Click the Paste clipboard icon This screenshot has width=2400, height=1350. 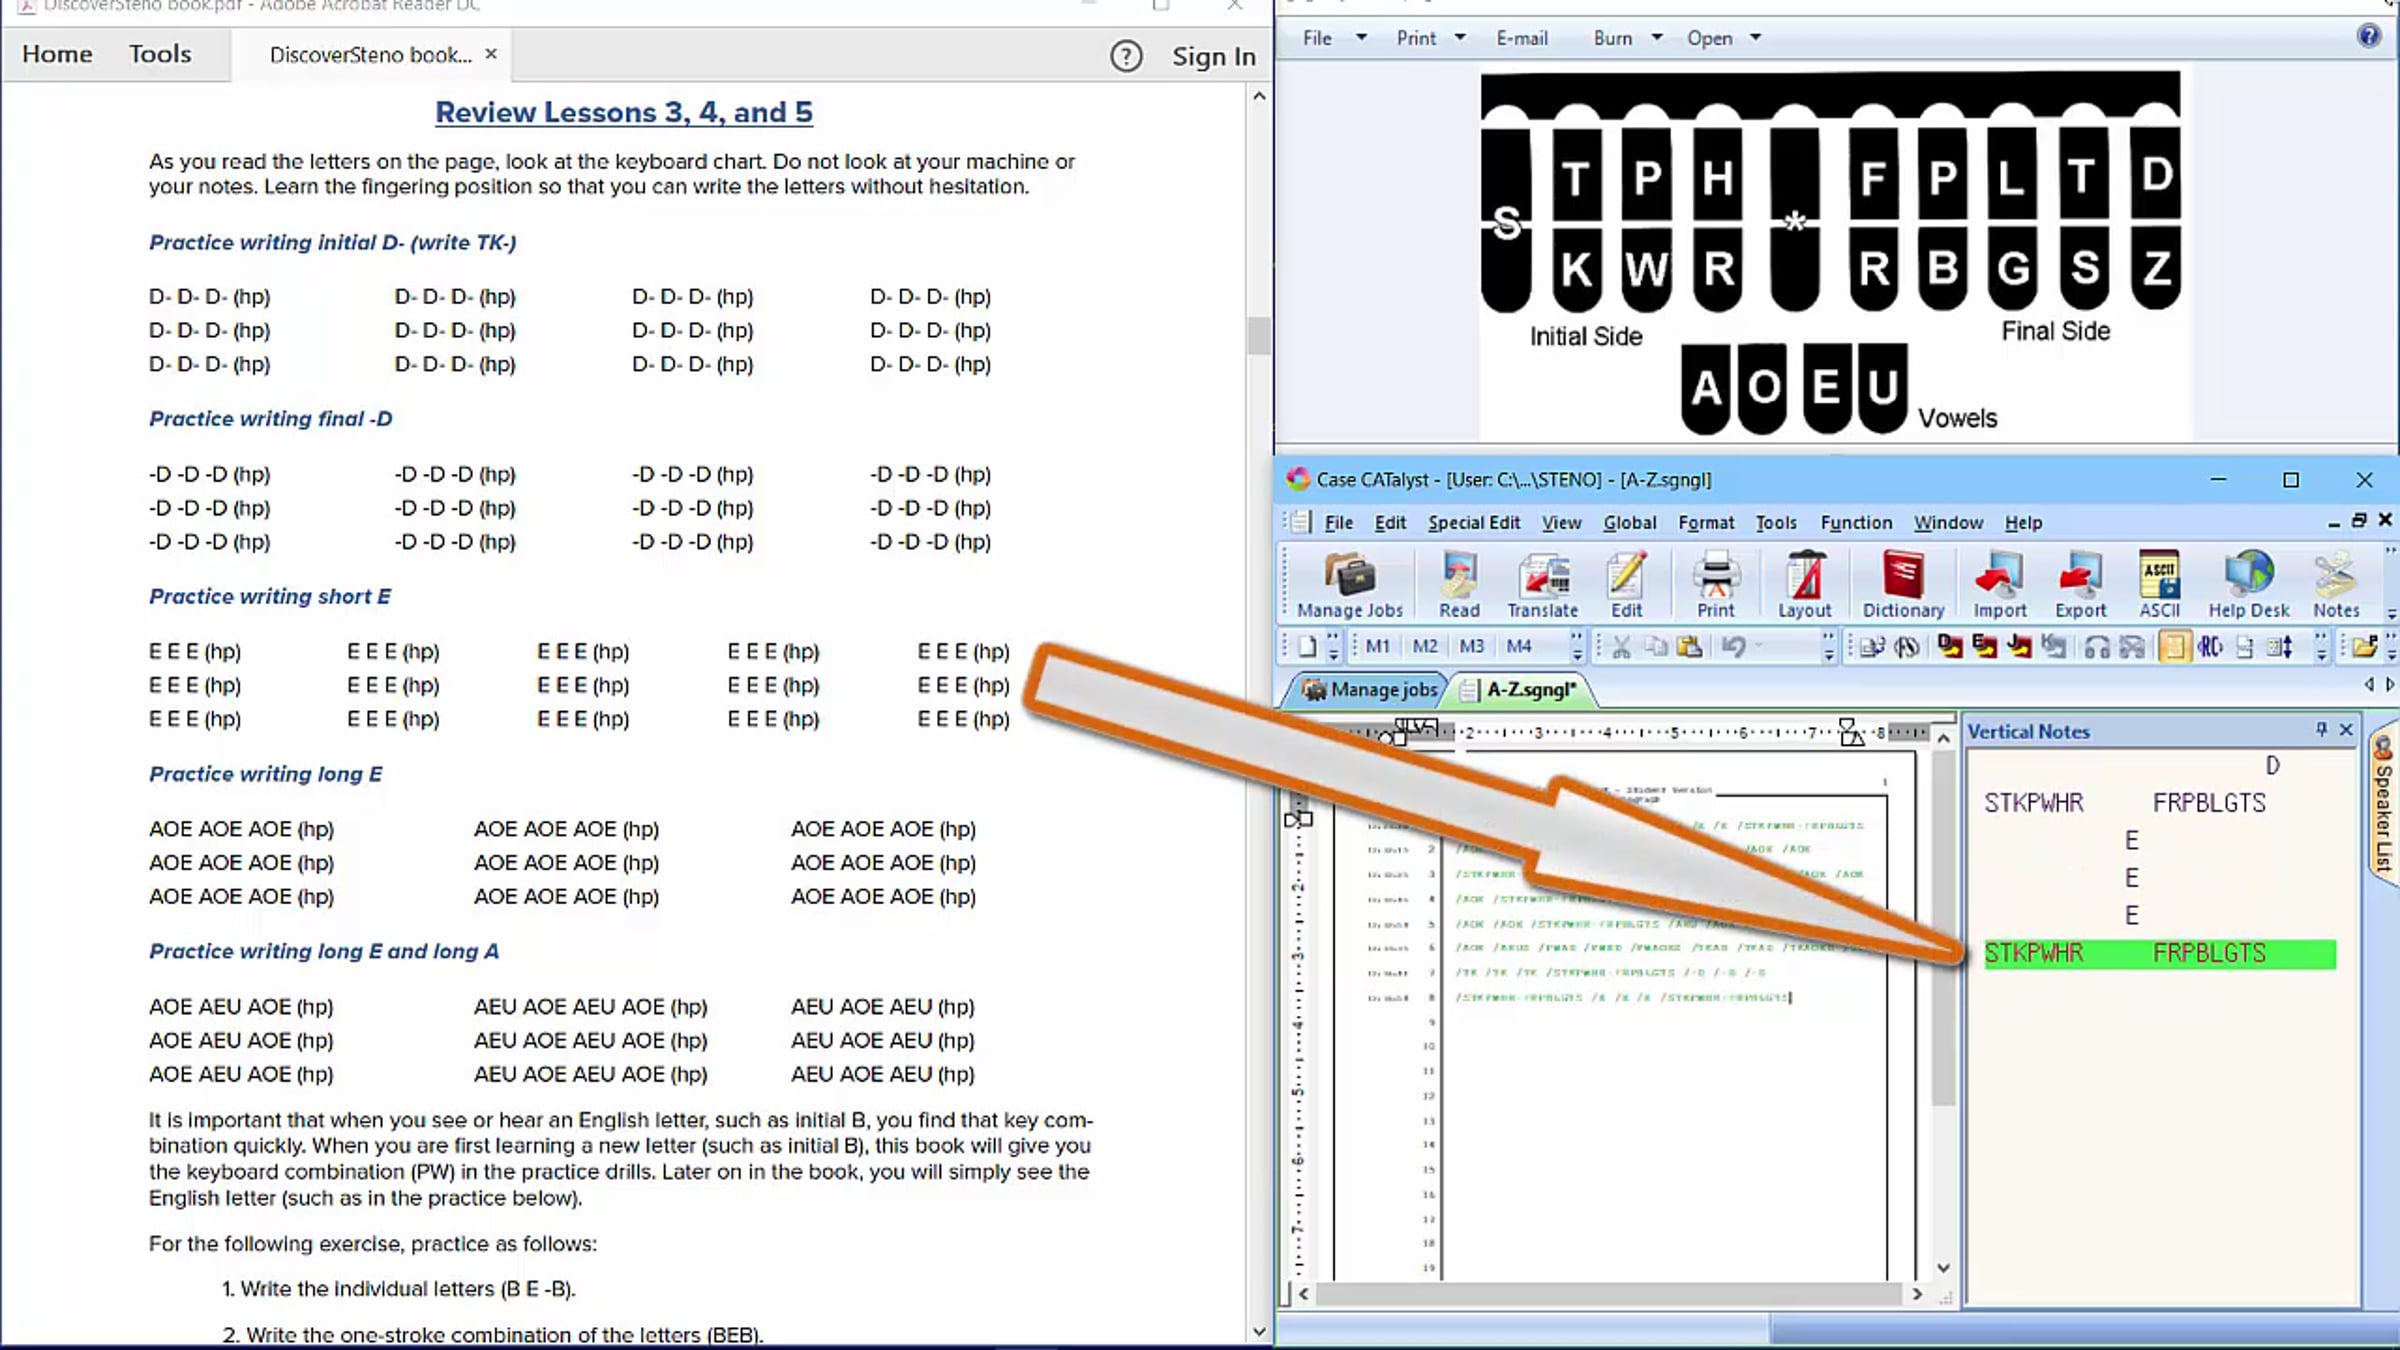pos(1689,647)
